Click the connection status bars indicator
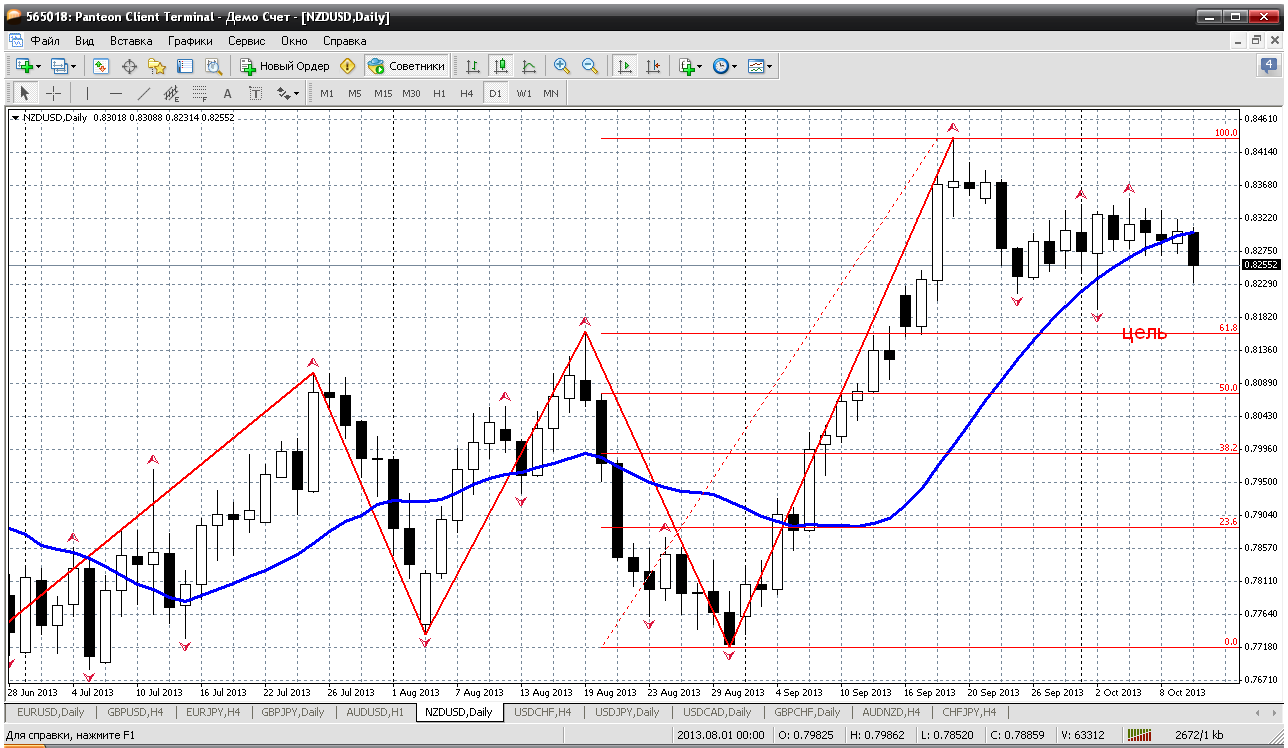 (x=1140, y=736)
